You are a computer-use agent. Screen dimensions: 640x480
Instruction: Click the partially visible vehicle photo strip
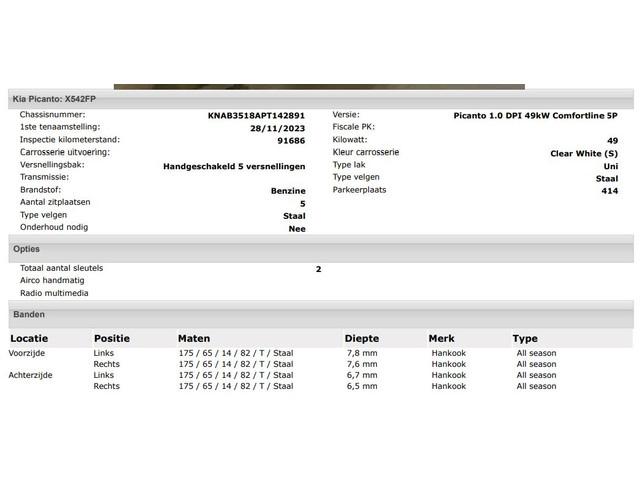coord(319,87)
